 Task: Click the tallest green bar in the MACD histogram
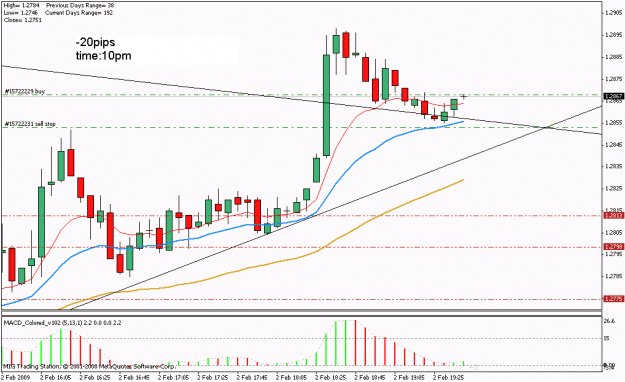click(x=346, y=343)
